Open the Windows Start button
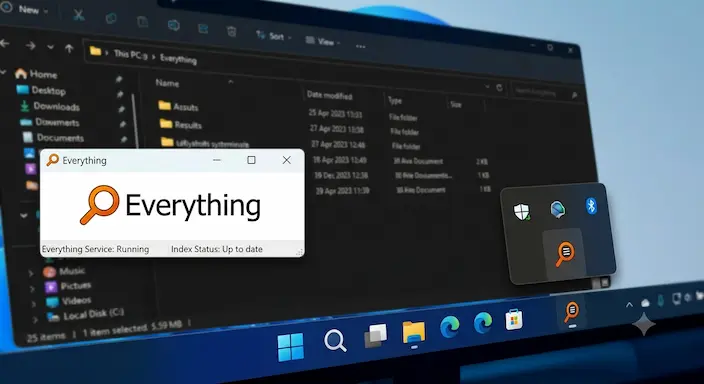This screenshot has width=704, height=384. 291,347
